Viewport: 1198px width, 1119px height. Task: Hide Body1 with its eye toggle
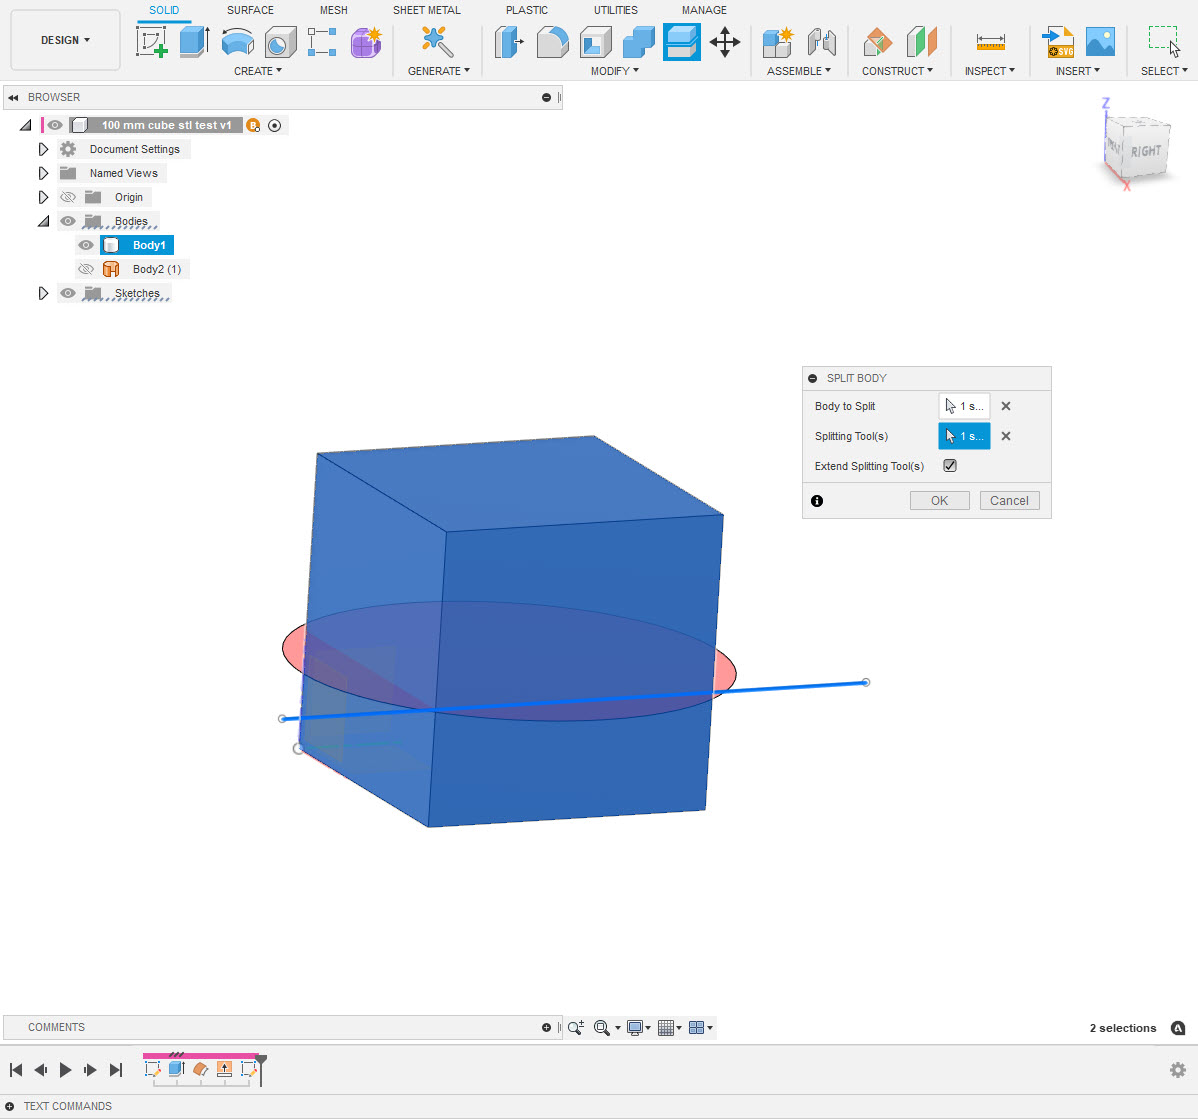pos(86,245)
